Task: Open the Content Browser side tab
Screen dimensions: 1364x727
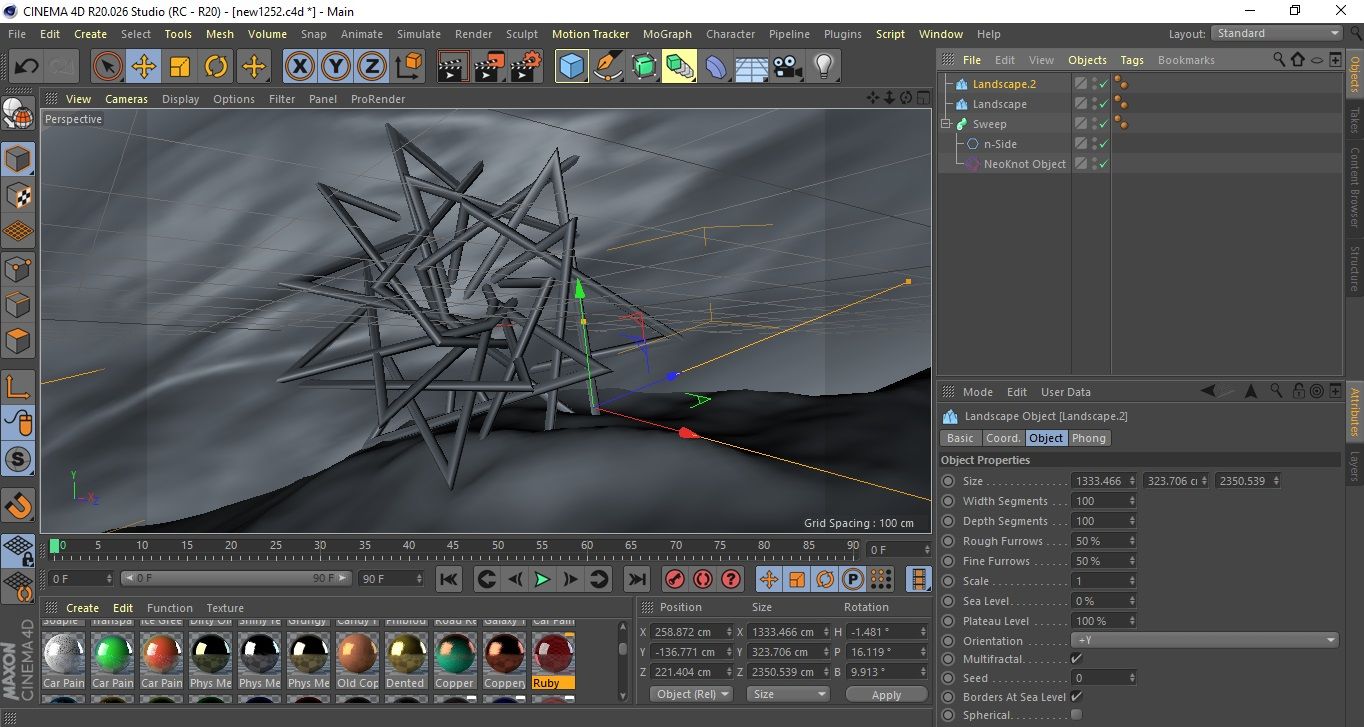Action: (1354, 188)
